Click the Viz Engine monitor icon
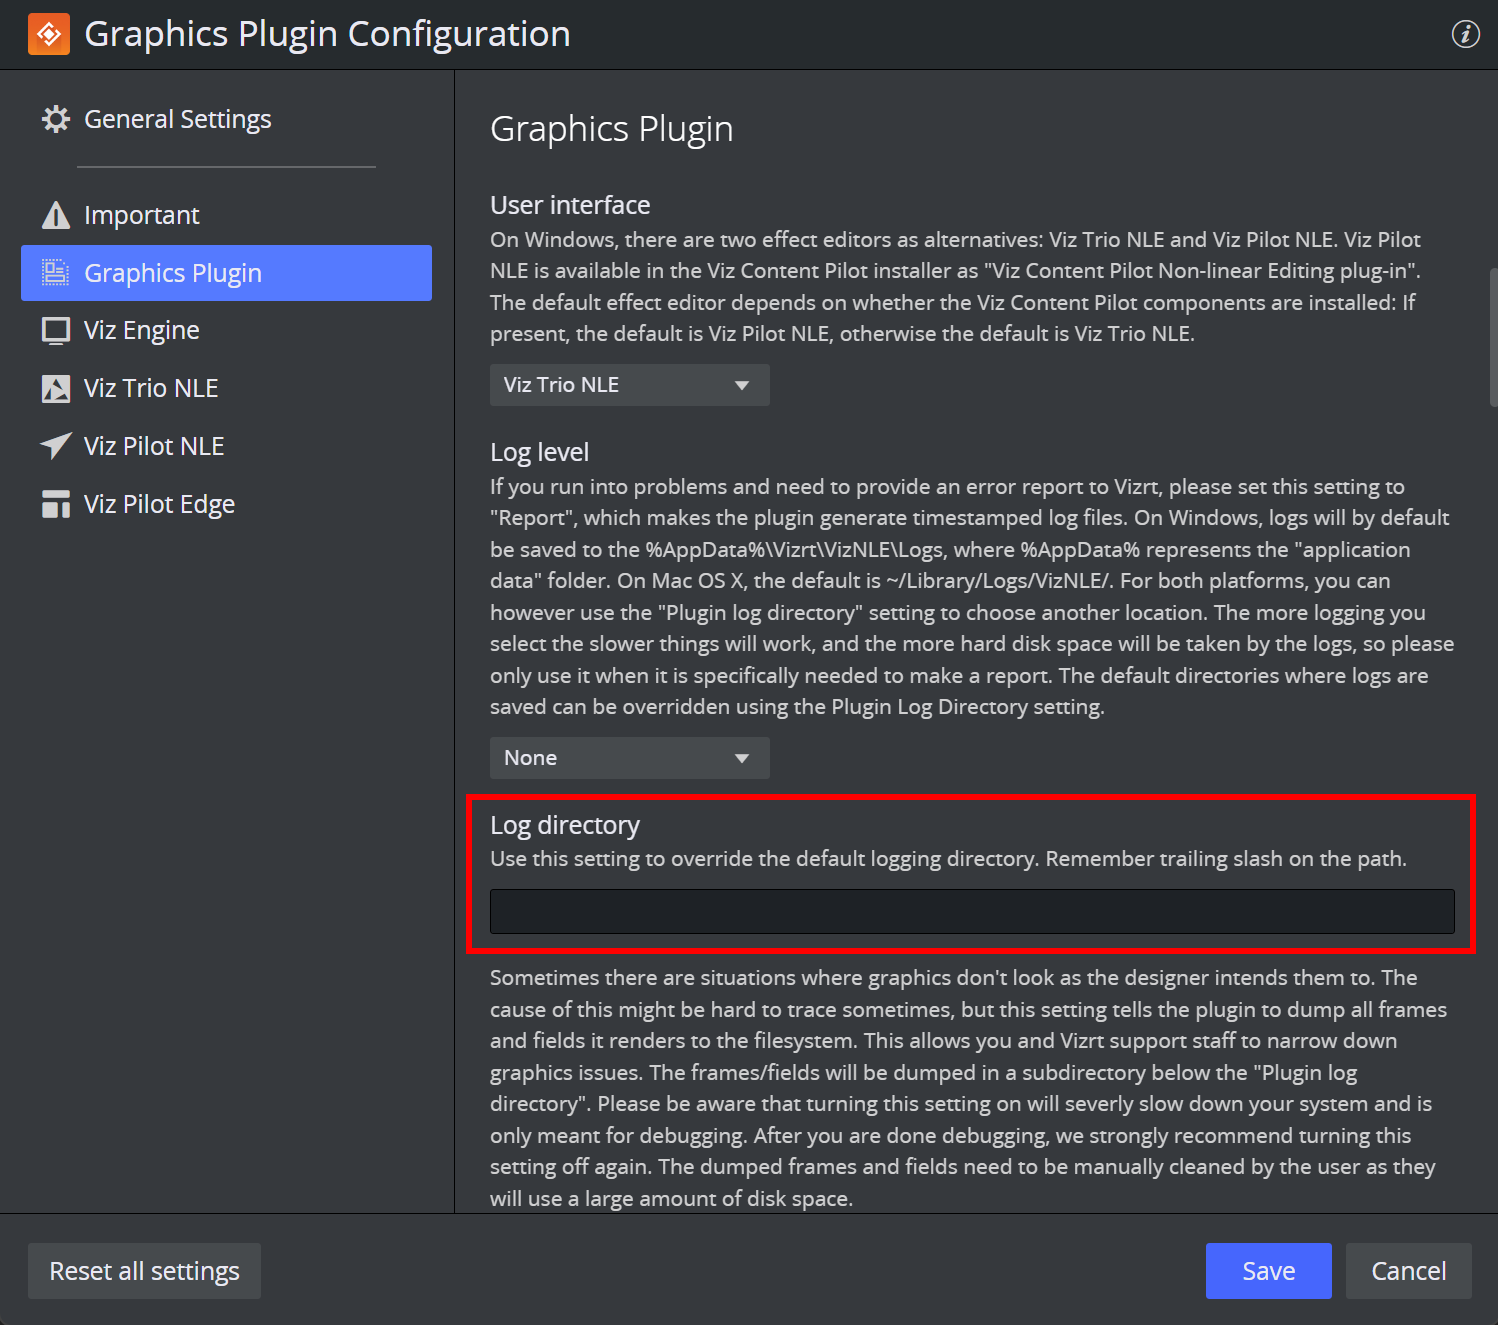 pos(55,330)
